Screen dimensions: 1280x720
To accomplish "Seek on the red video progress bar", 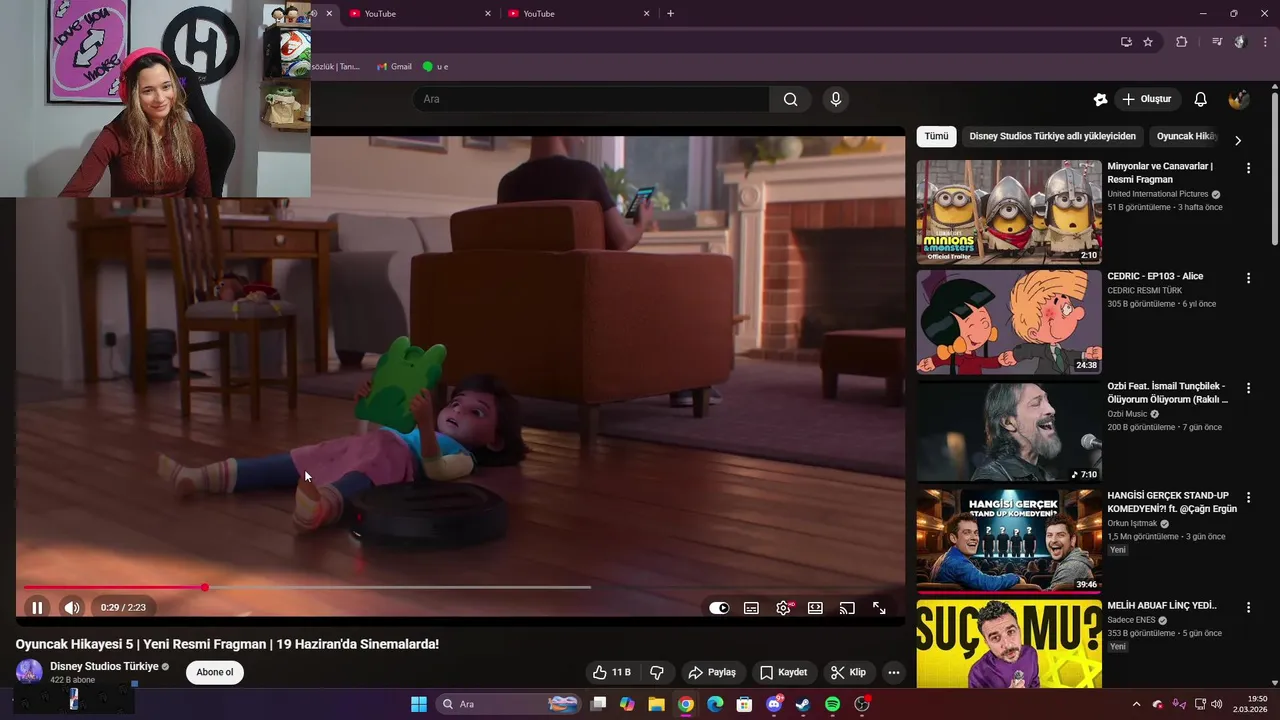I will tap(307, 587).
